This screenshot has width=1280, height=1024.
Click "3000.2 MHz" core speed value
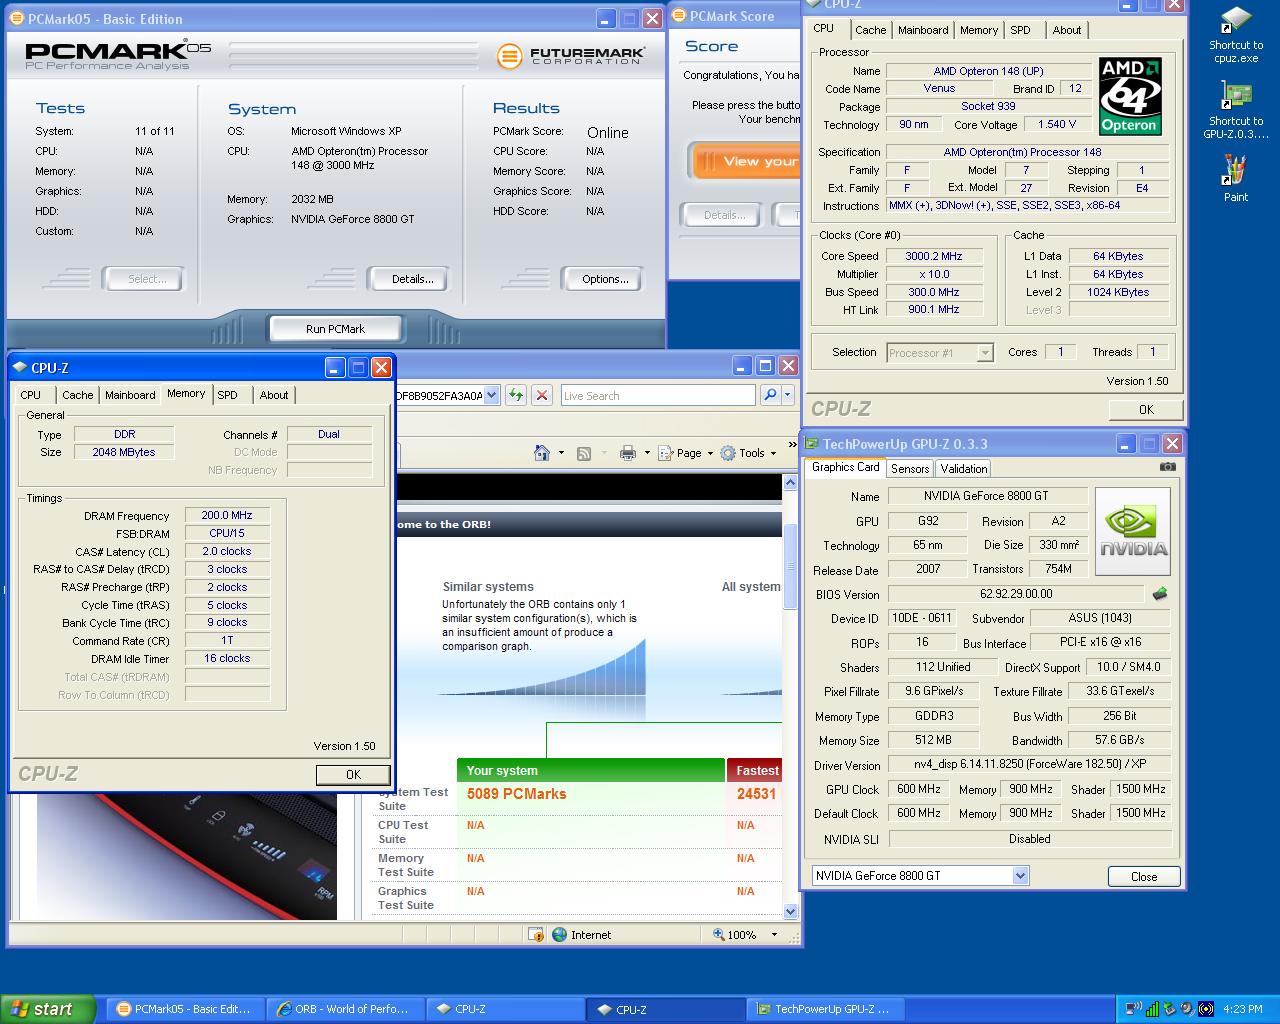(x=934, y=256)
